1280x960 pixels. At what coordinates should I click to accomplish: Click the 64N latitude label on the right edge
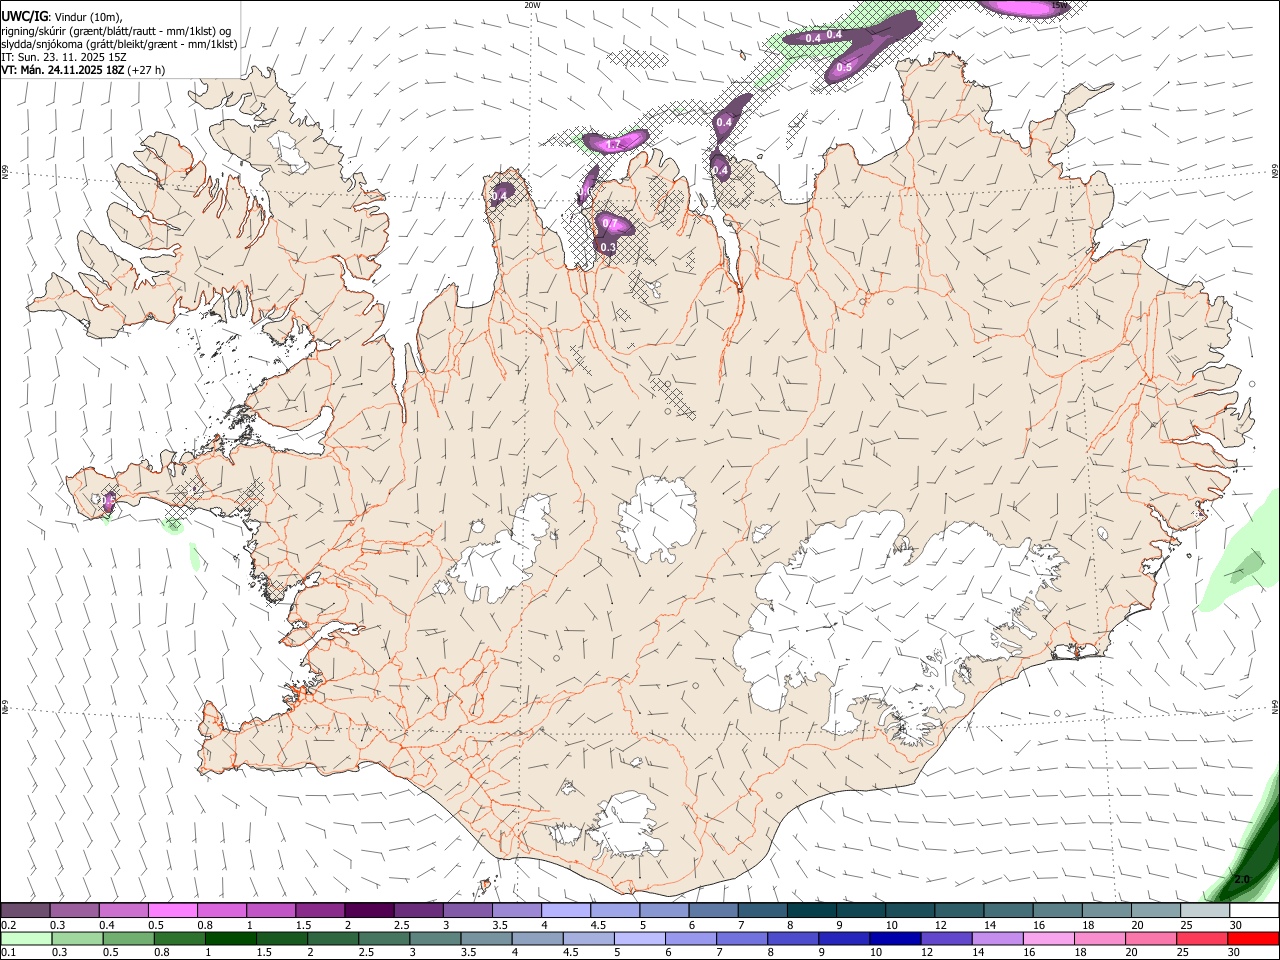[1275, 707]
